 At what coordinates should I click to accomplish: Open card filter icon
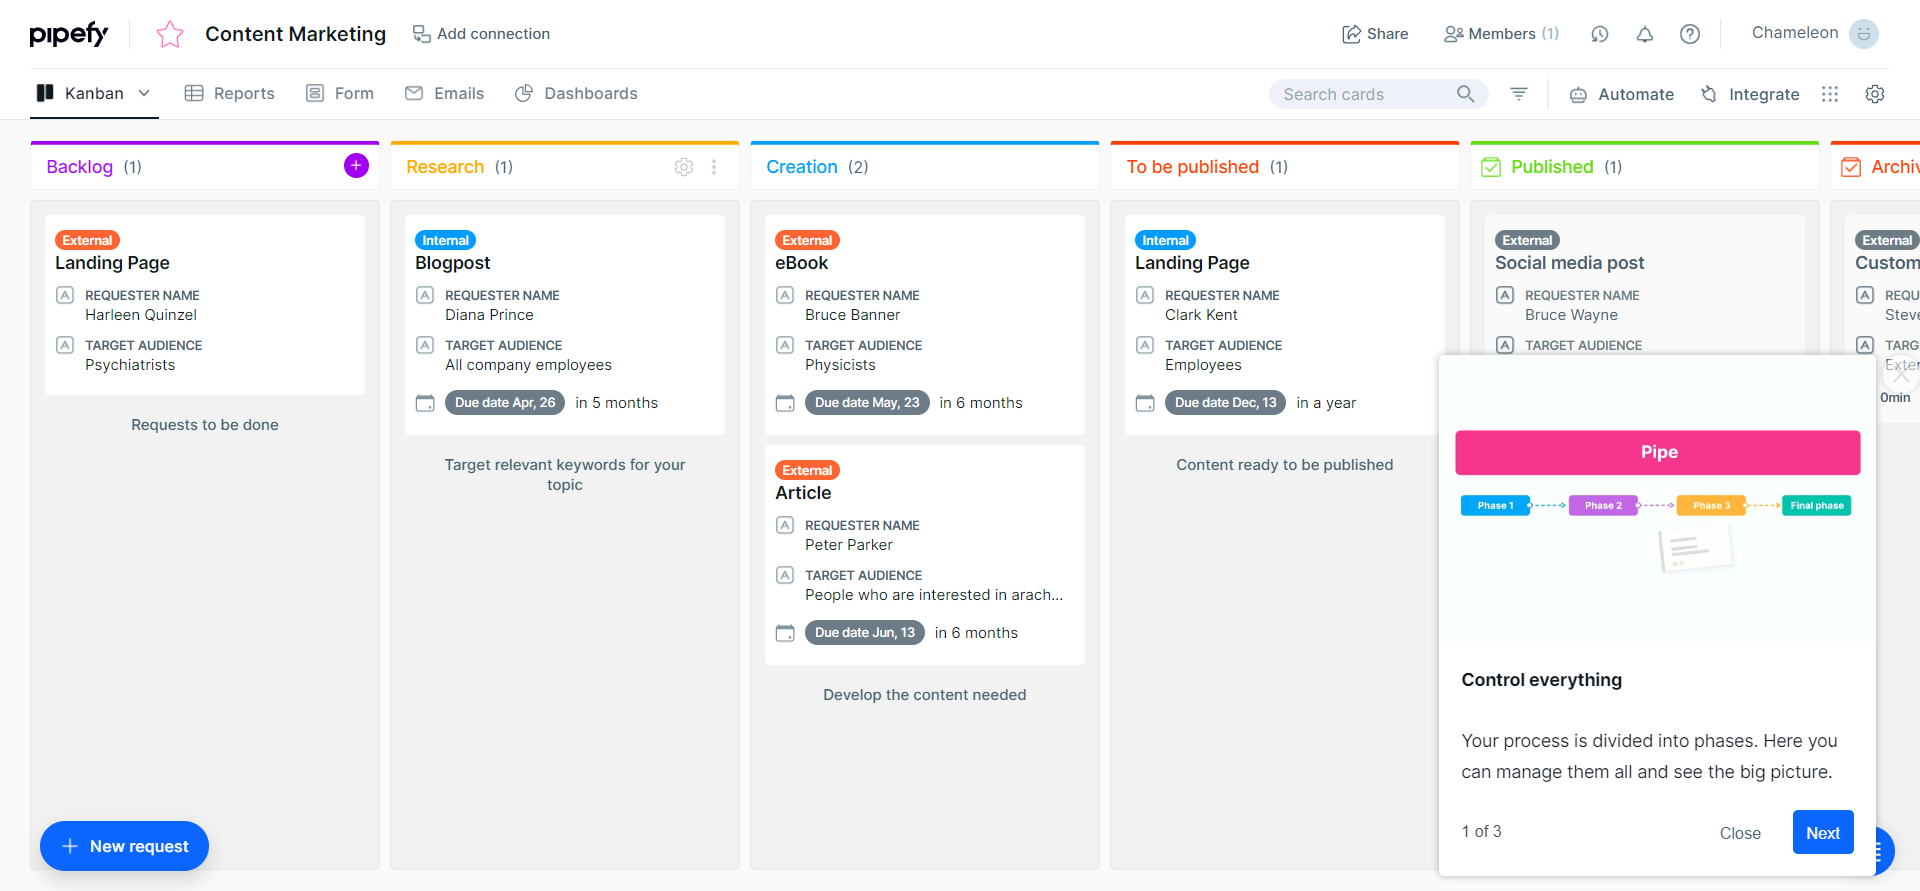click(x=1519, y=94)
